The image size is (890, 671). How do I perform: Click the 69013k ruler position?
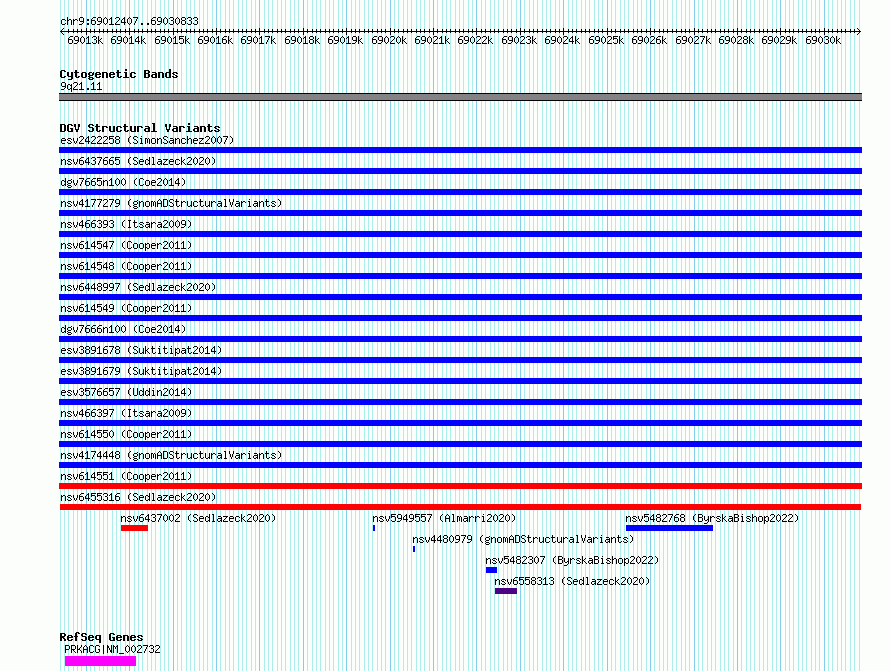(85, 40)
